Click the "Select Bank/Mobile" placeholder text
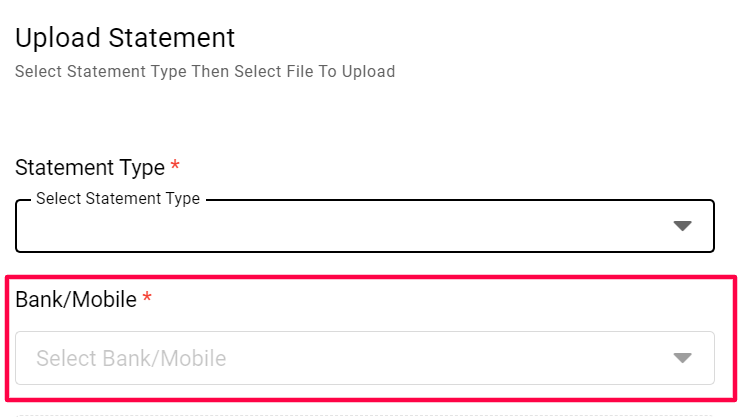Screen dimensions: 747x417 [131, 358]
